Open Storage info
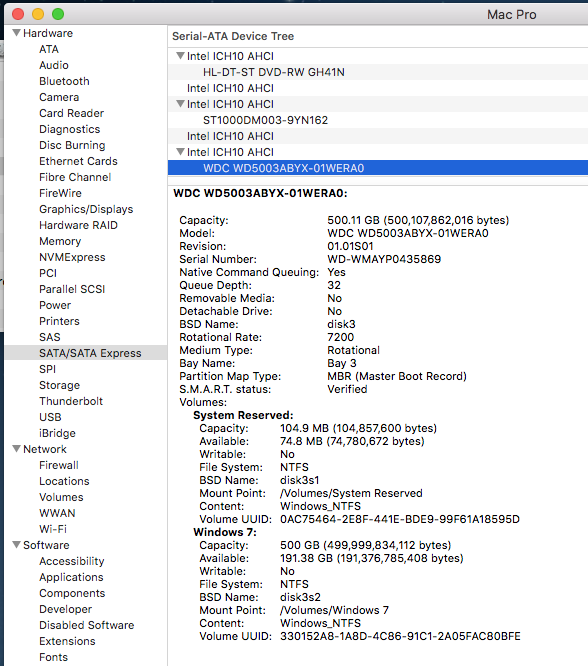The image size is (588, 666). pos(59,385)
